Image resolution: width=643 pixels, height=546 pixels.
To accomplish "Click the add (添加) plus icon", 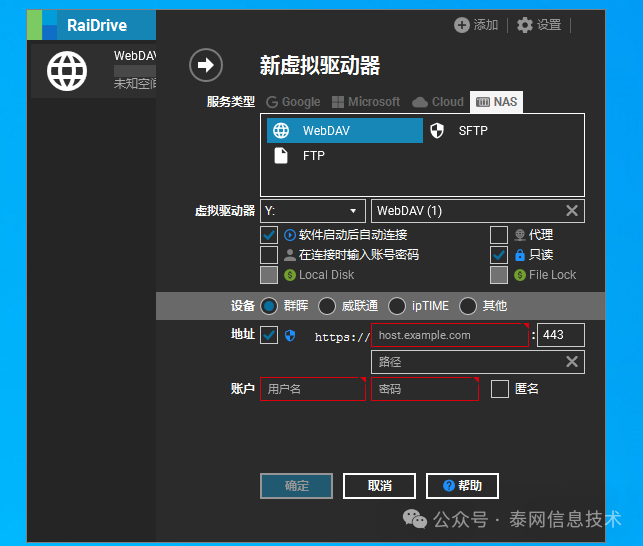I will click(x=461, y=25).
